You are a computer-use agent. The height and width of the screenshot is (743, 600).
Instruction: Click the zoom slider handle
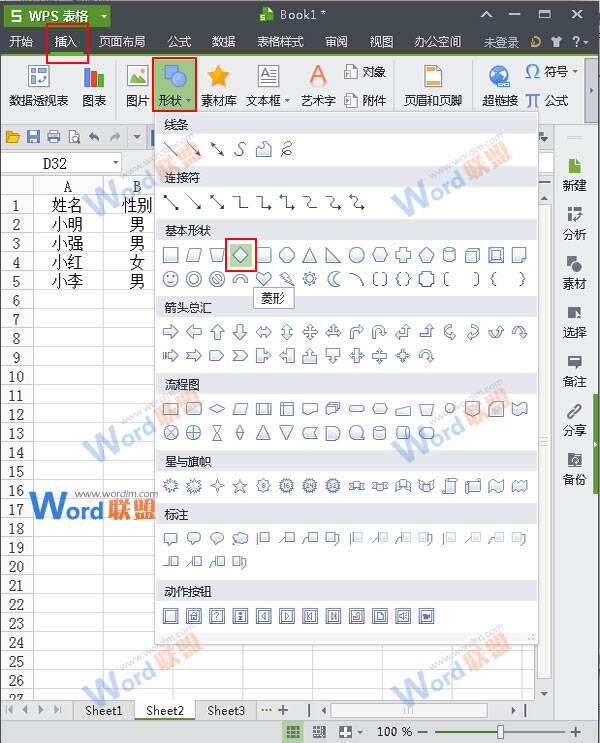click(500, 732)
